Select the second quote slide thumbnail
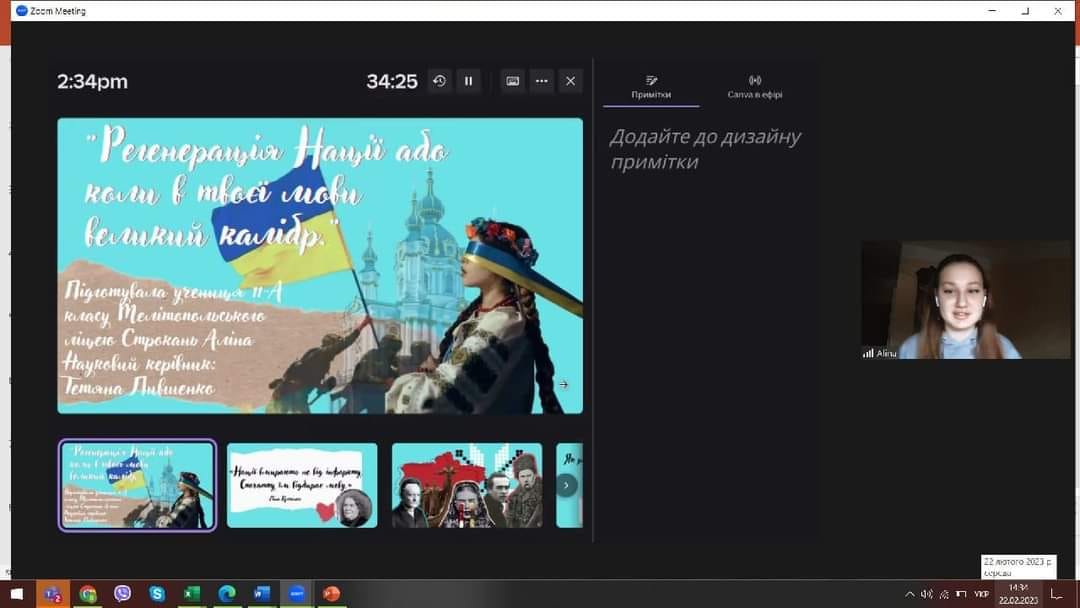The height and width of the screenshot is (608, 1080). point(302,485)
